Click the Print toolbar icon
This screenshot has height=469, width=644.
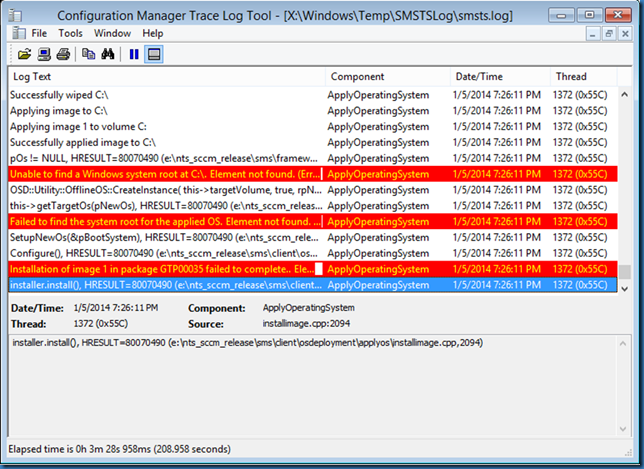63,54
